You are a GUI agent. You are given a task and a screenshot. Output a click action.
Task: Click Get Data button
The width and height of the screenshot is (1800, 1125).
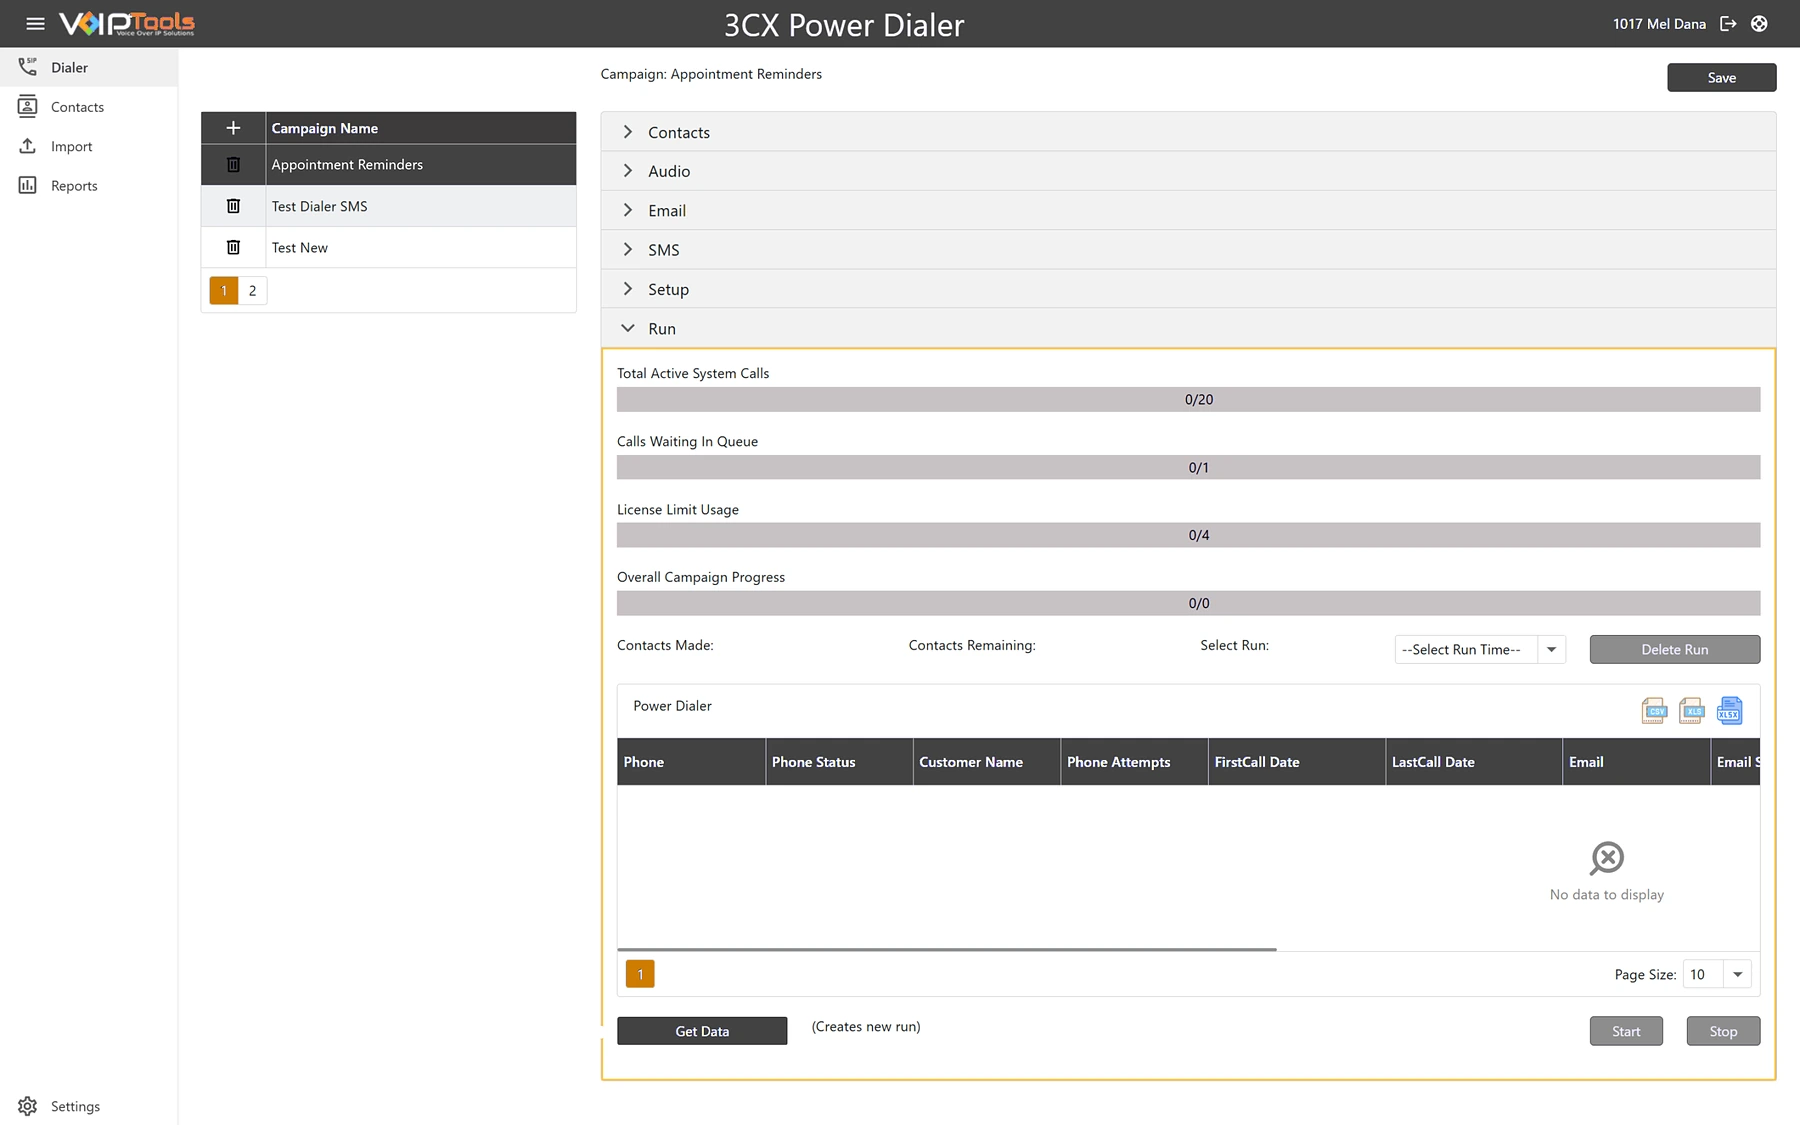[x=702, y=1031]
